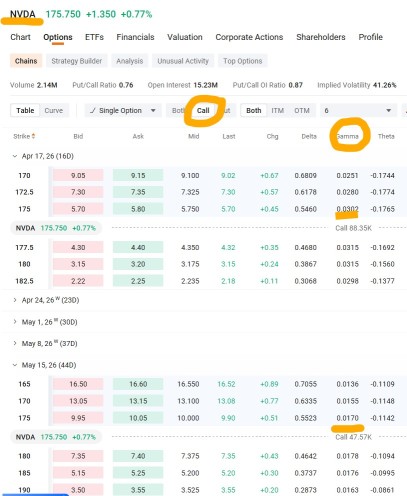Viewport: 407px width, 496px height.
Task: Click the Single Option dropdown arrow
Action: pyautogui.click(x=153, y=110)
